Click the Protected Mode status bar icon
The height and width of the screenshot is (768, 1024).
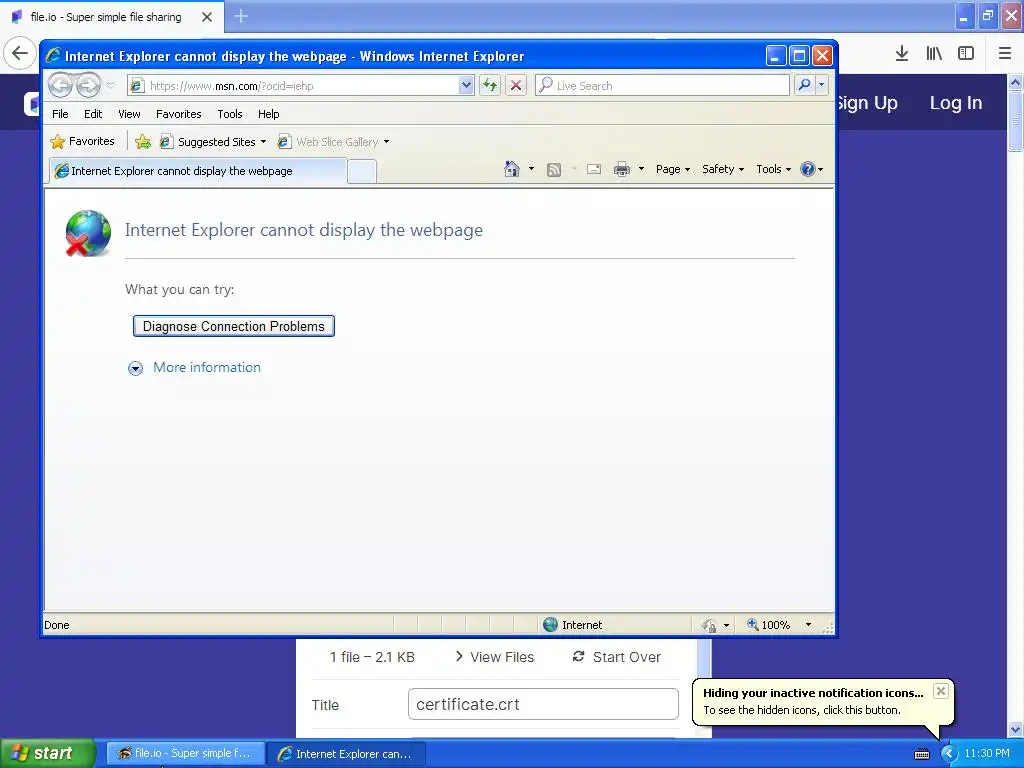point(709,625)
